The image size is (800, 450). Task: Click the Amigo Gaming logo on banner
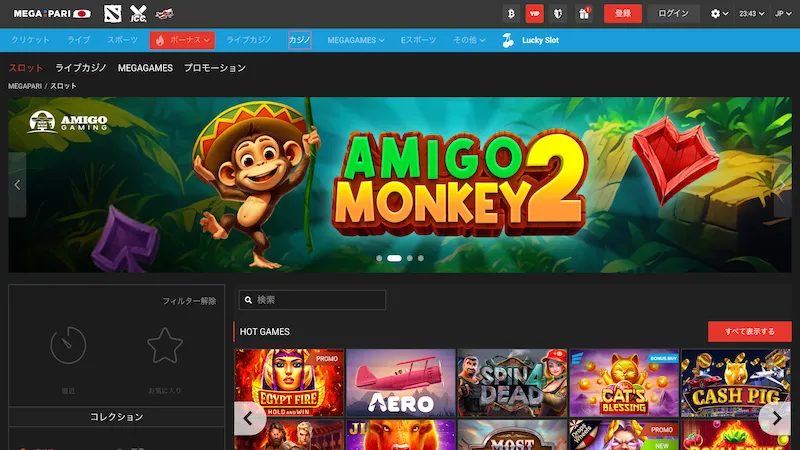tap(68, 122)
